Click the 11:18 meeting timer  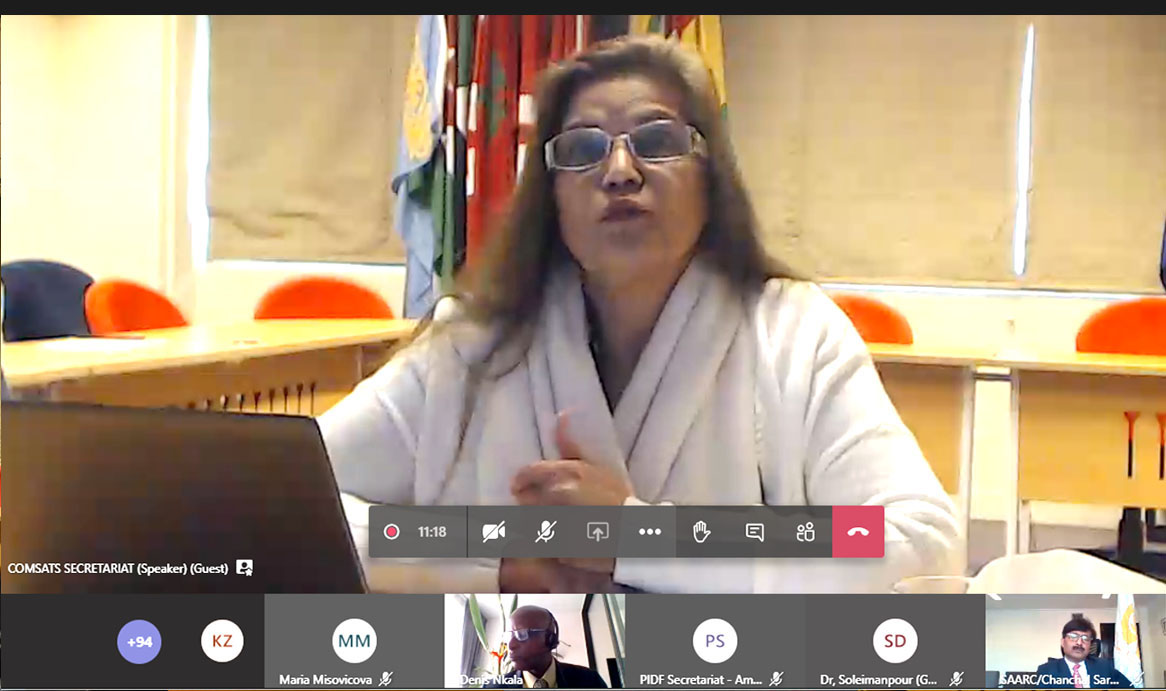(x=432, y=532)
